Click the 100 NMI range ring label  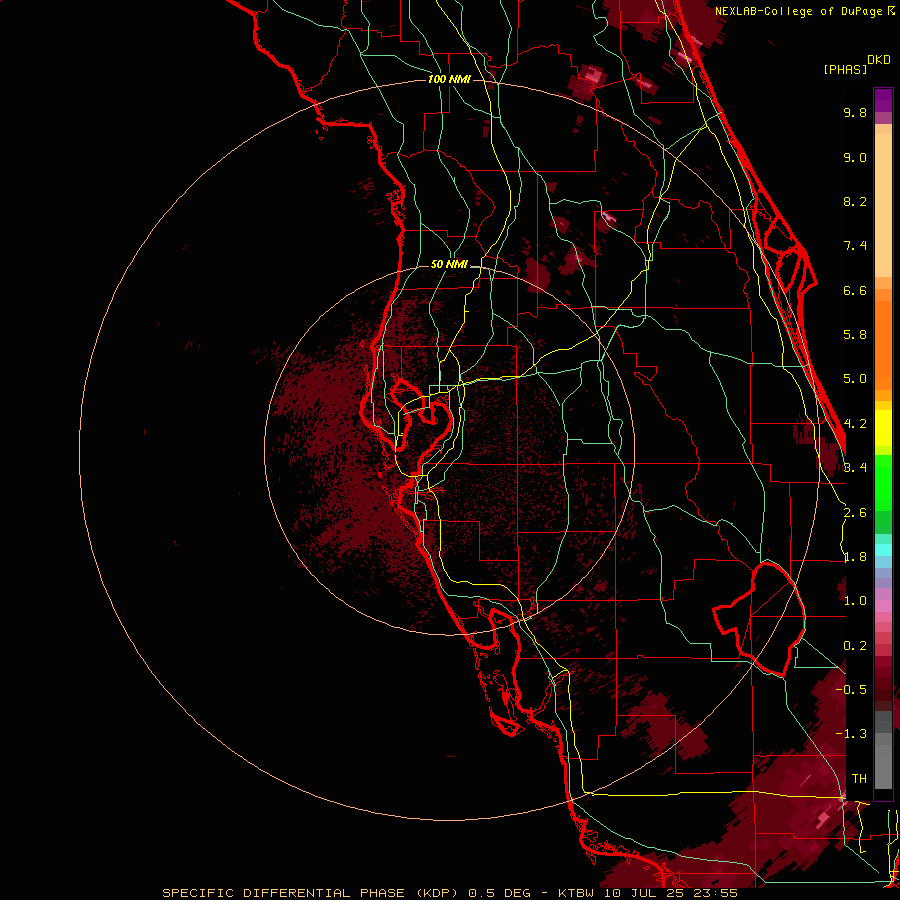tap(449, 79)
